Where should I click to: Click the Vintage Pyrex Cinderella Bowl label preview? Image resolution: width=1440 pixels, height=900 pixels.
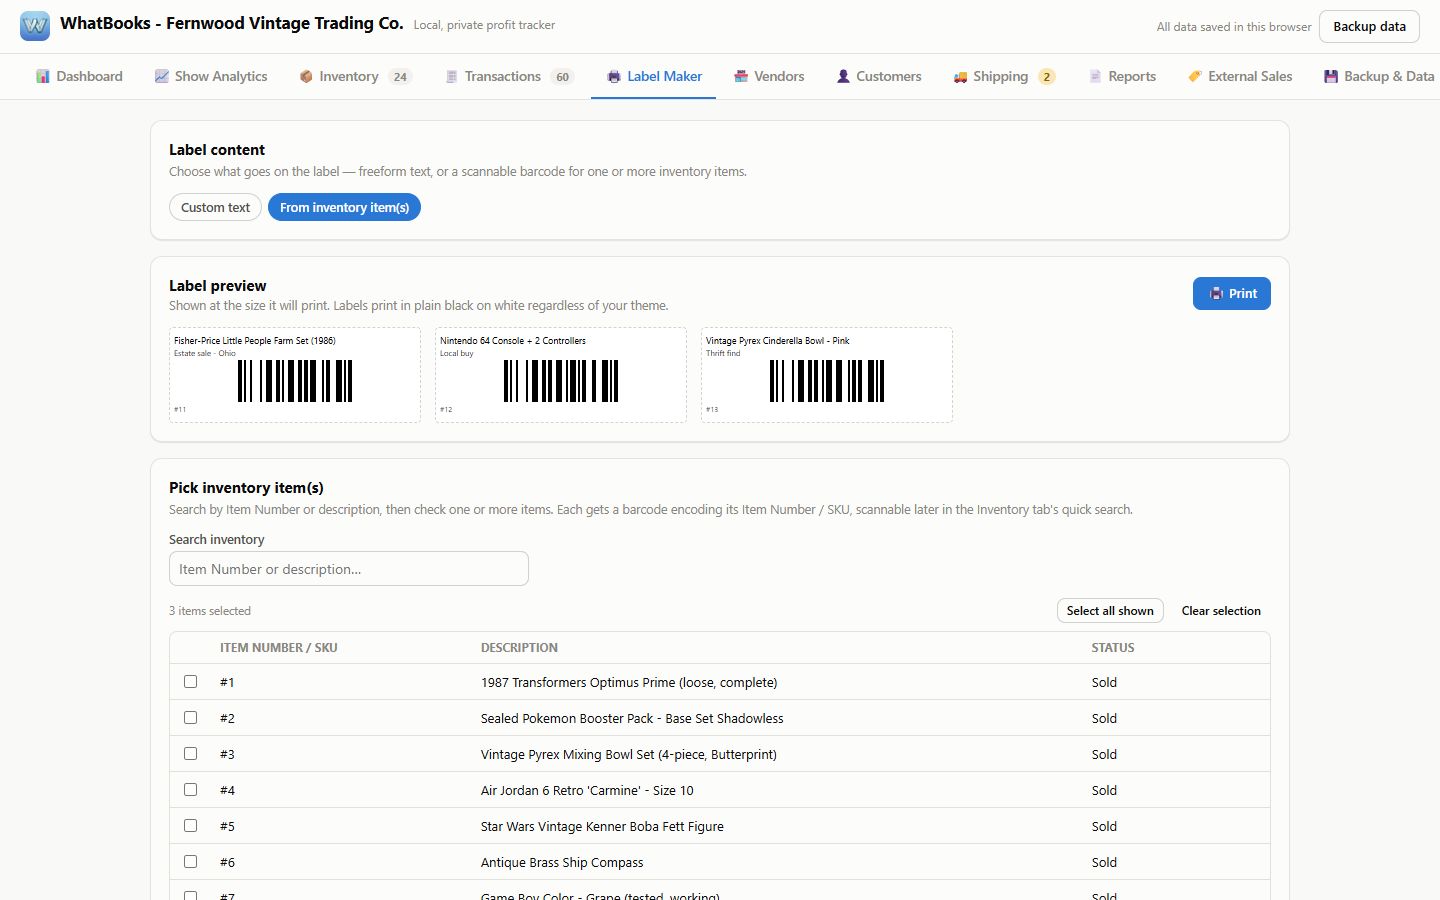[x=827, y=375]
